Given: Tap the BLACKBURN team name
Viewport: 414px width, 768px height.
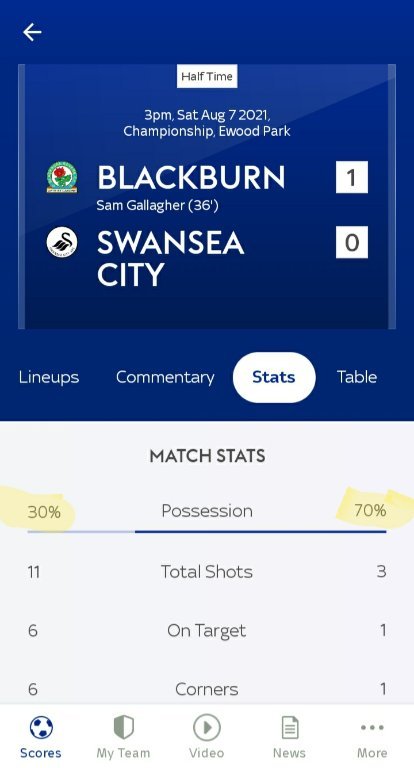Looking at the screenshot, I should pyautogui.click(x=191, y=177).
